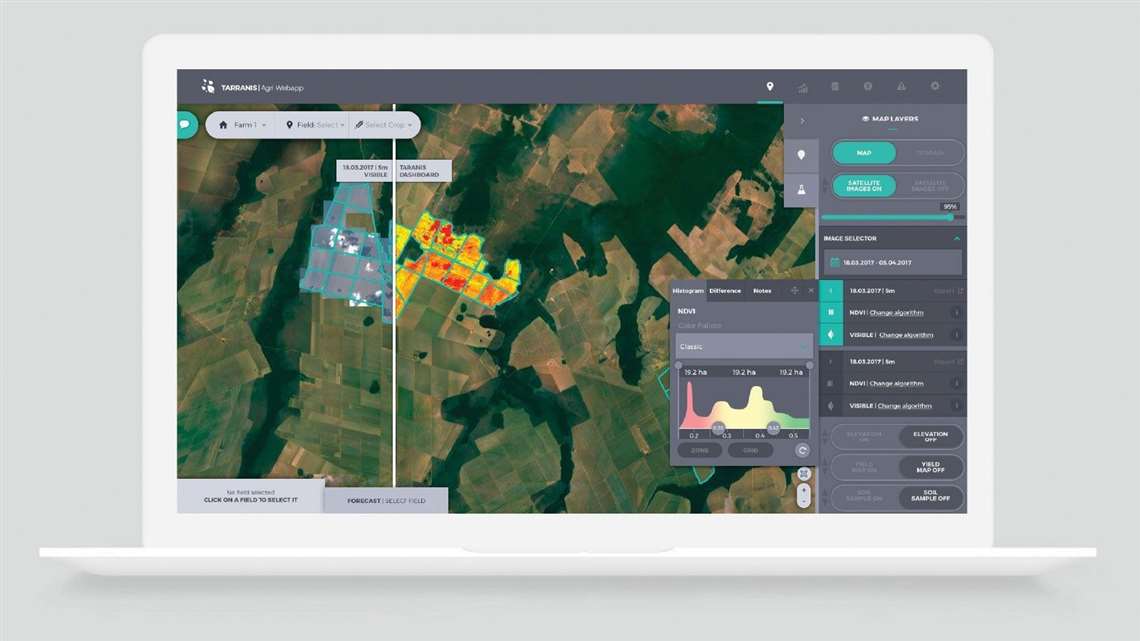
Task: Open the Select Crop dropdown
Action: 383,125
